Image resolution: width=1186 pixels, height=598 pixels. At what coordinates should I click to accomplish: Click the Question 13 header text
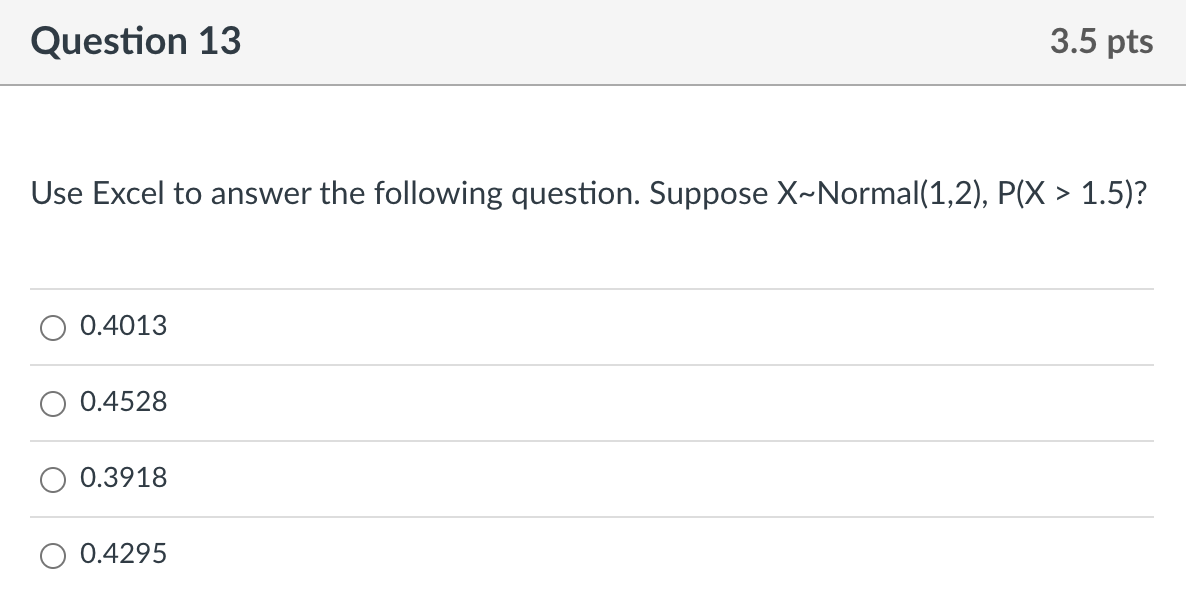[136, 41]
